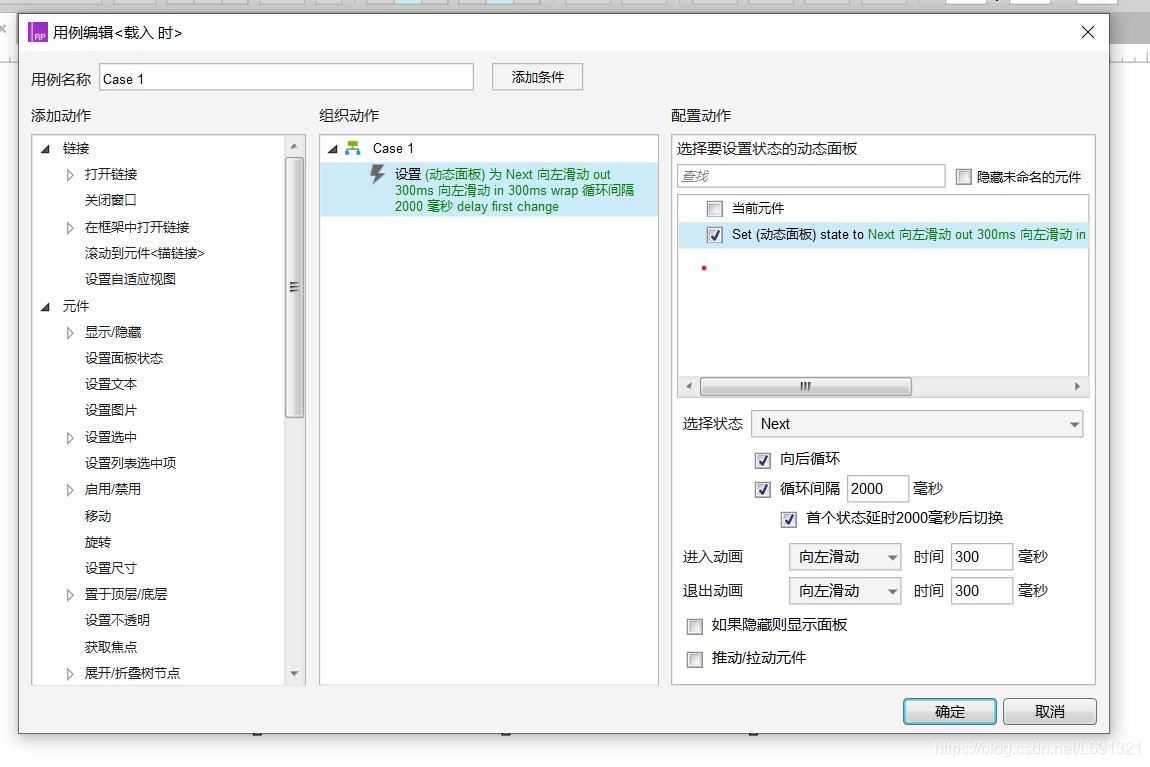Select 获取焦点 action
1150x767 pixels.
tap(111, 647)
